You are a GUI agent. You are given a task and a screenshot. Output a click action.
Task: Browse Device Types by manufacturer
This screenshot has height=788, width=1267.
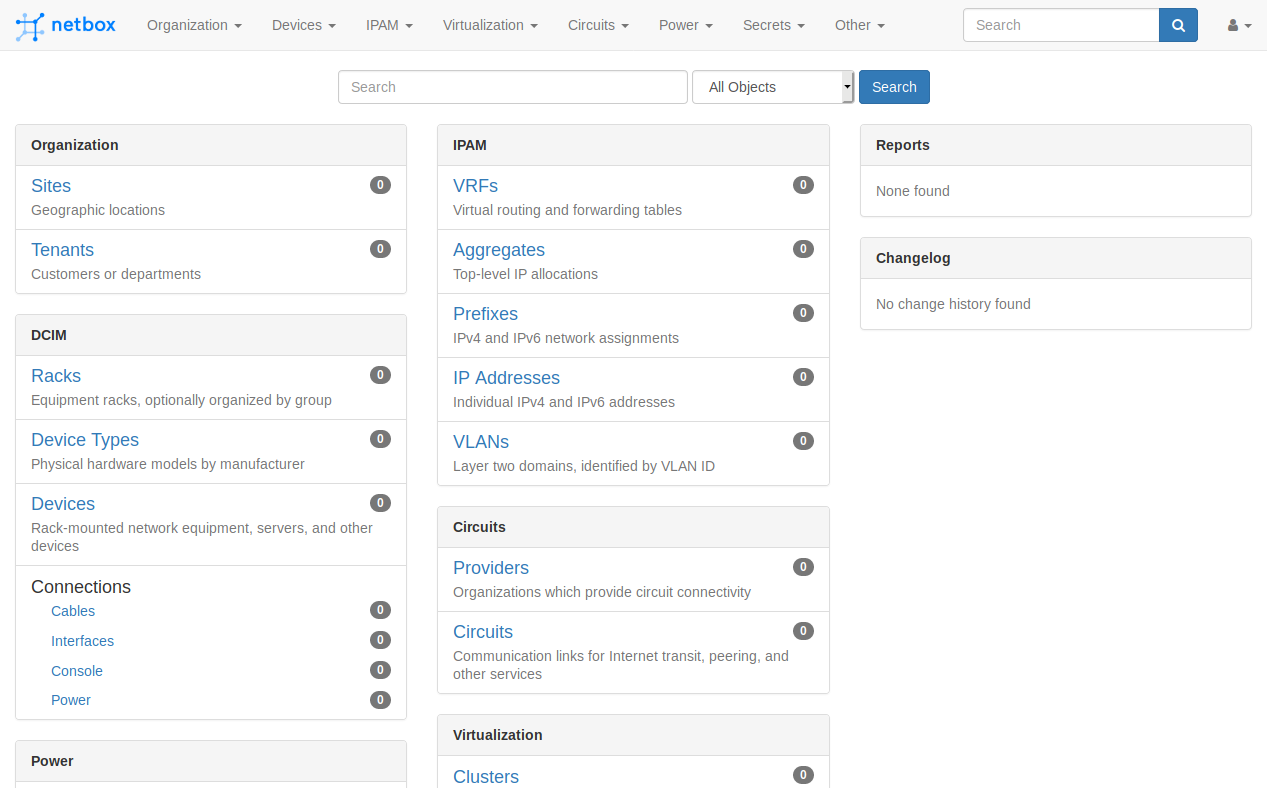tap(85, 440)
